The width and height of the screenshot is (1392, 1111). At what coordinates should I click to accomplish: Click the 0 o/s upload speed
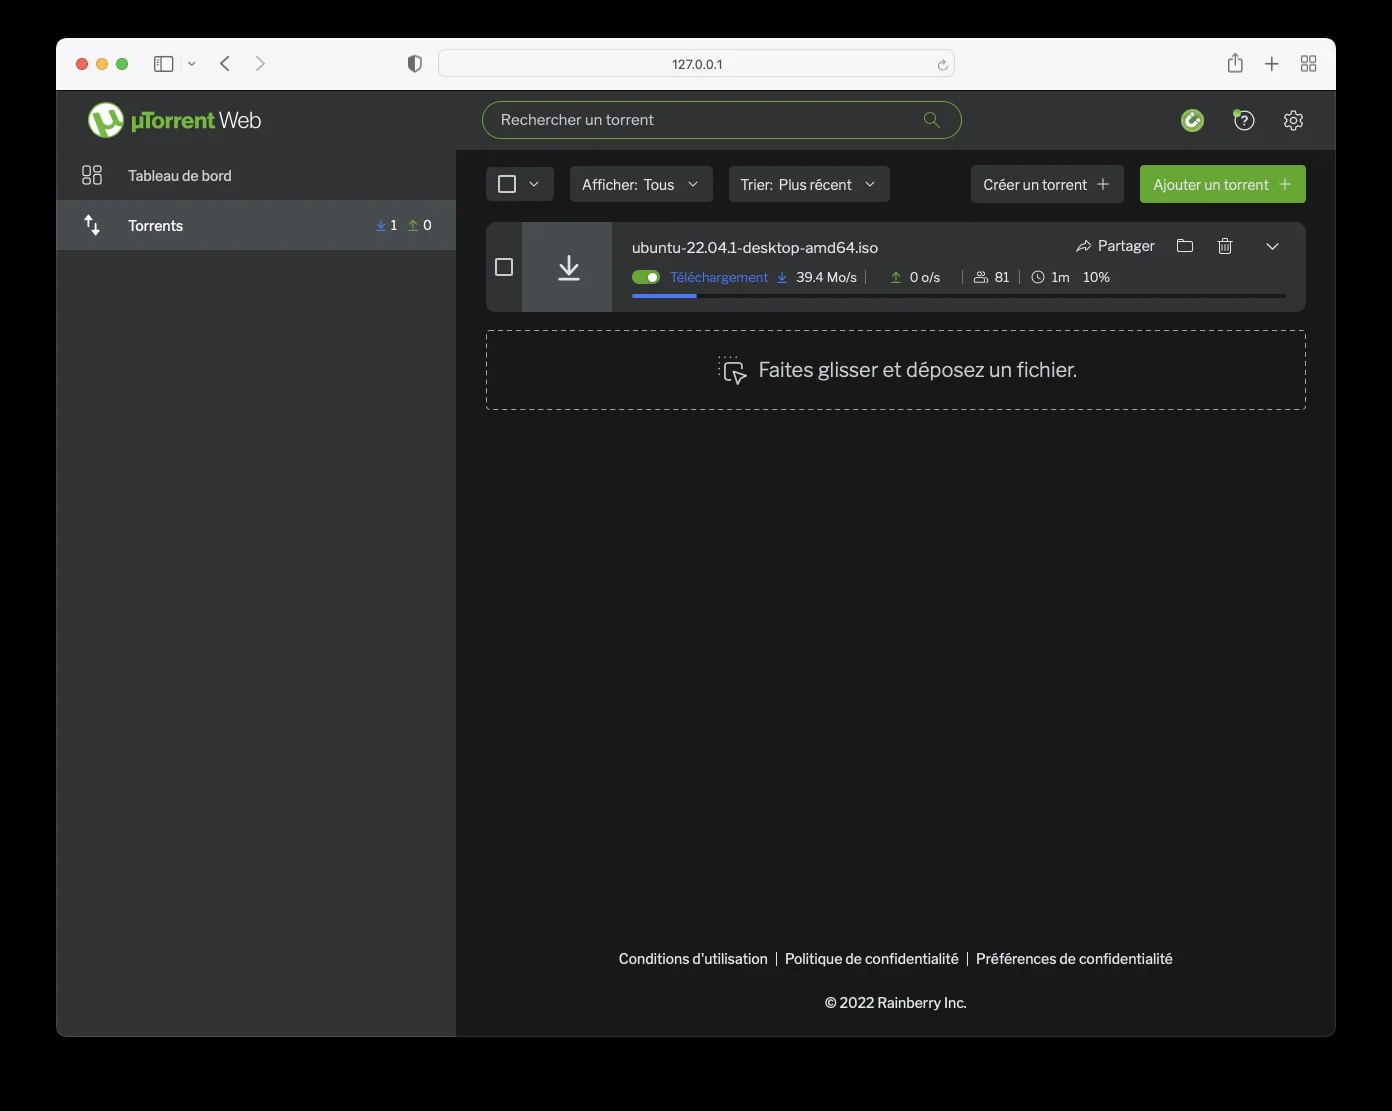(x=925, y=277)
